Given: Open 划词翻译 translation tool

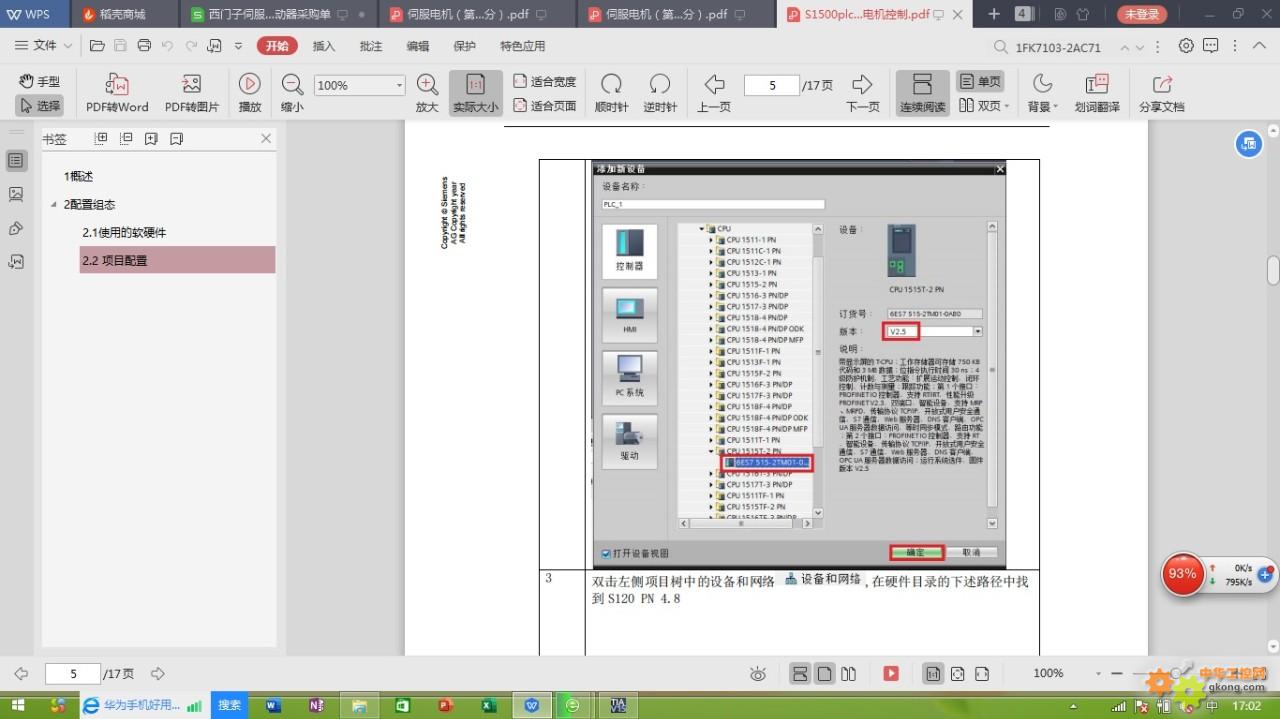Looking at the screenshot, I should 1097,93.
